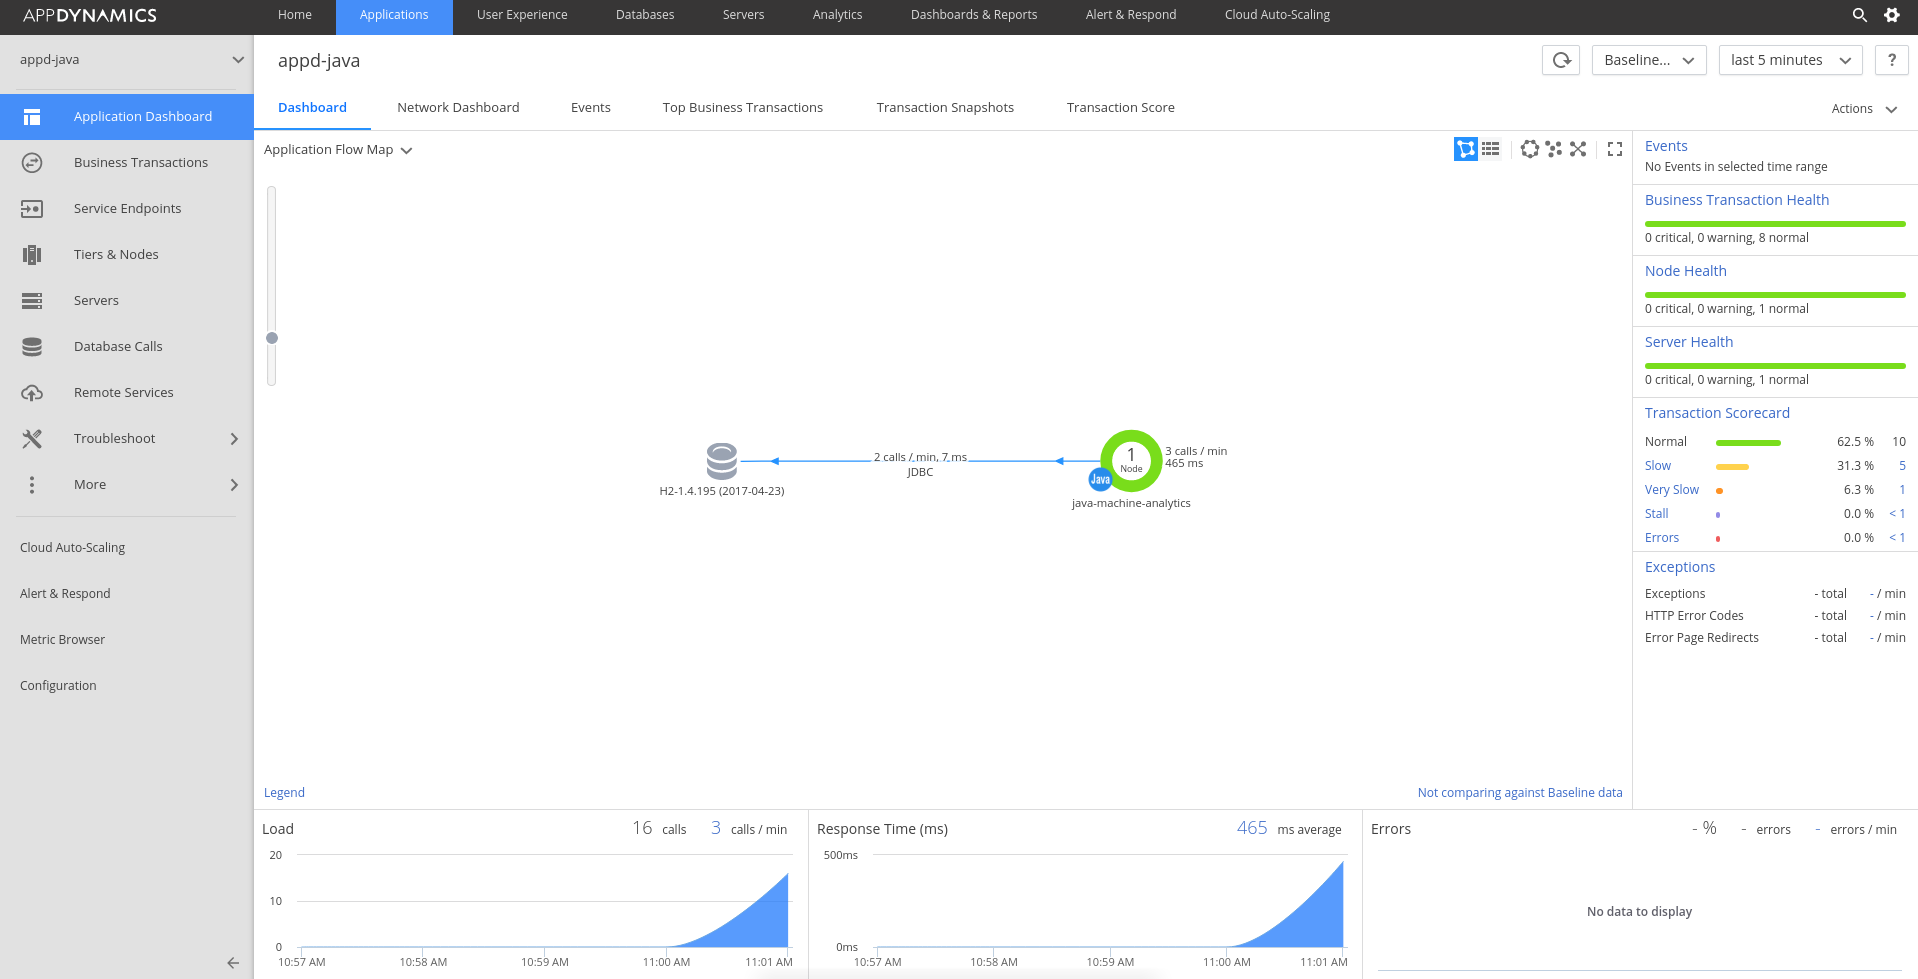This screenshot has height=979, width=1918.
Task: Click the fit-to-screen crossed arrows icon
Action: [1578, 149]
